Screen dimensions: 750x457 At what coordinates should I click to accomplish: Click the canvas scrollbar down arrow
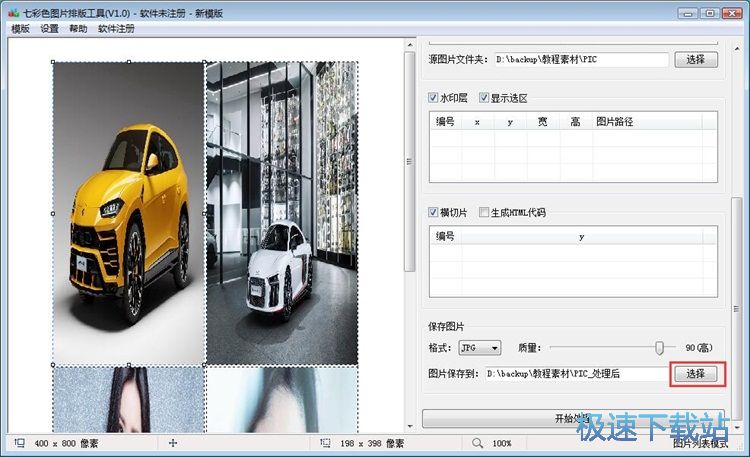[x=410, y=426]
